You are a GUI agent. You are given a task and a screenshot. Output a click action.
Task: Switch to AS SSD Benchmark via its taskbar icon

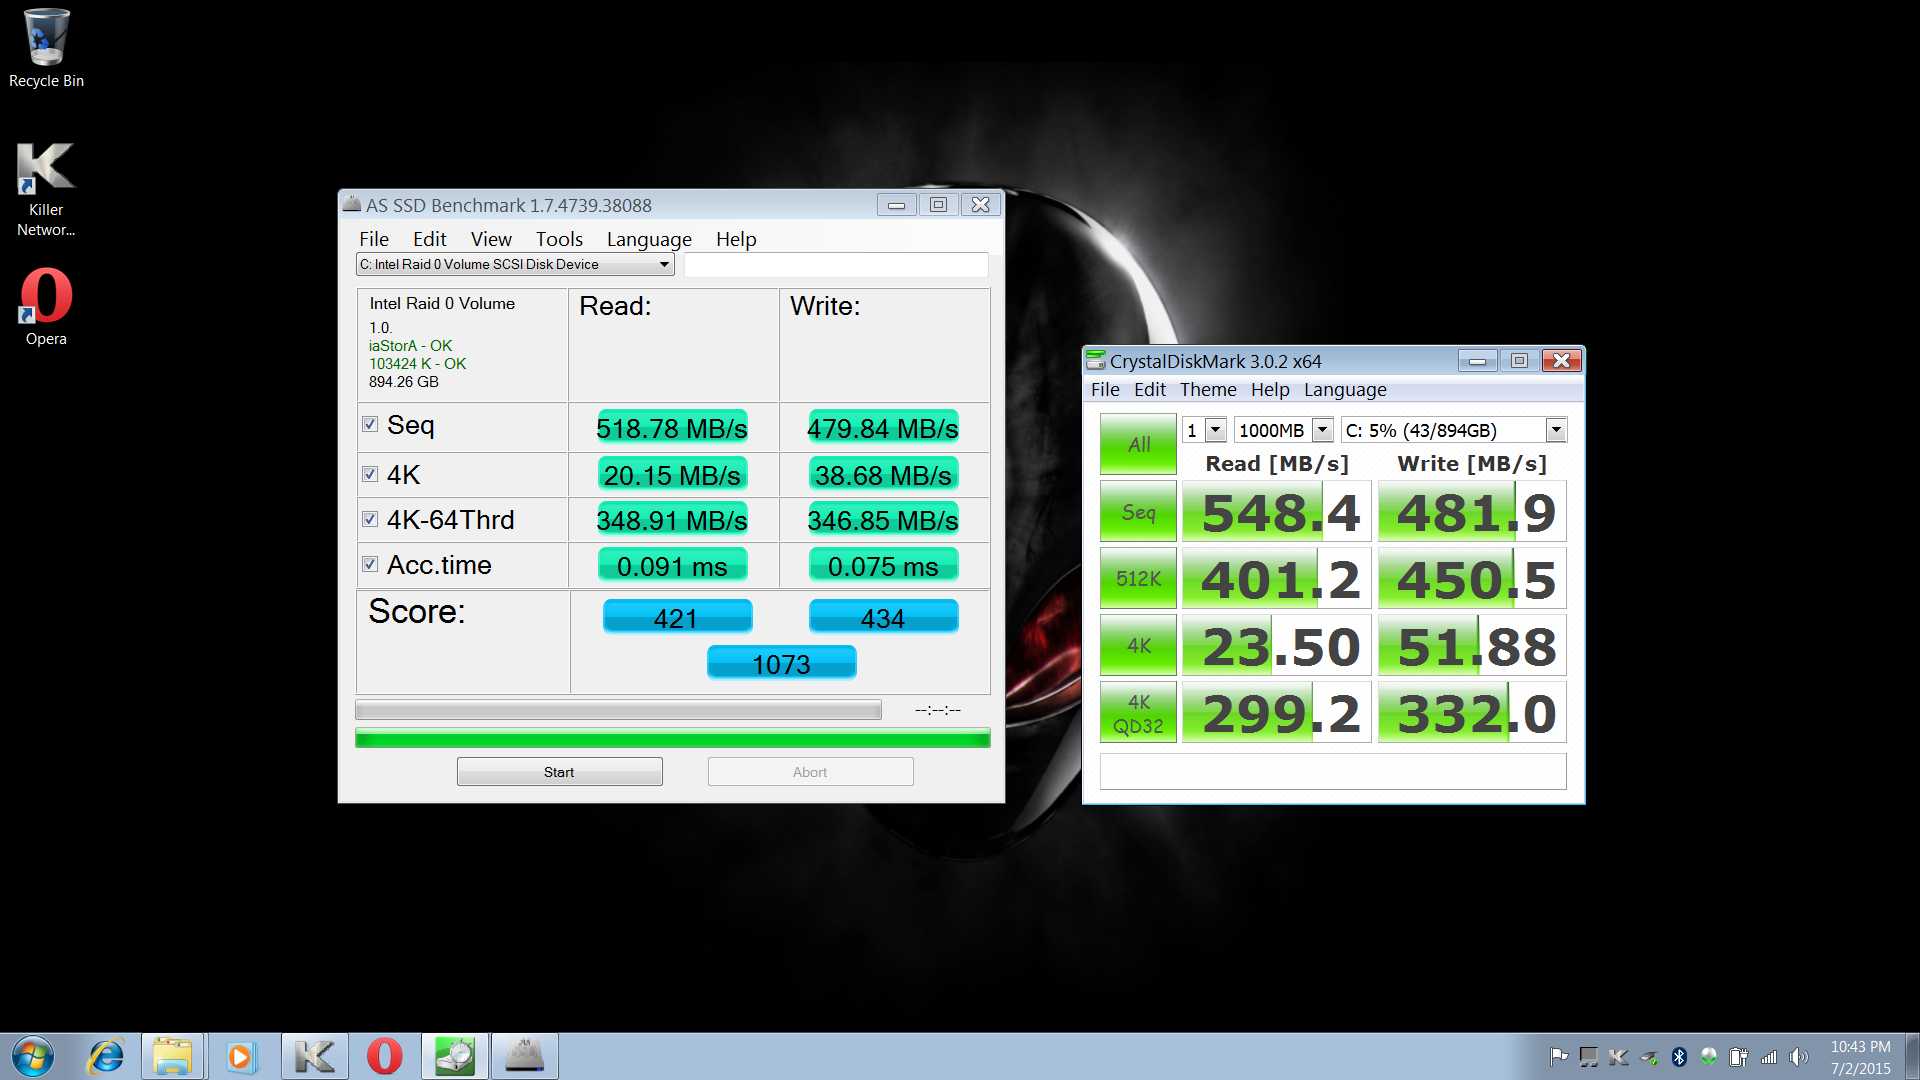tap(524, 1056)
